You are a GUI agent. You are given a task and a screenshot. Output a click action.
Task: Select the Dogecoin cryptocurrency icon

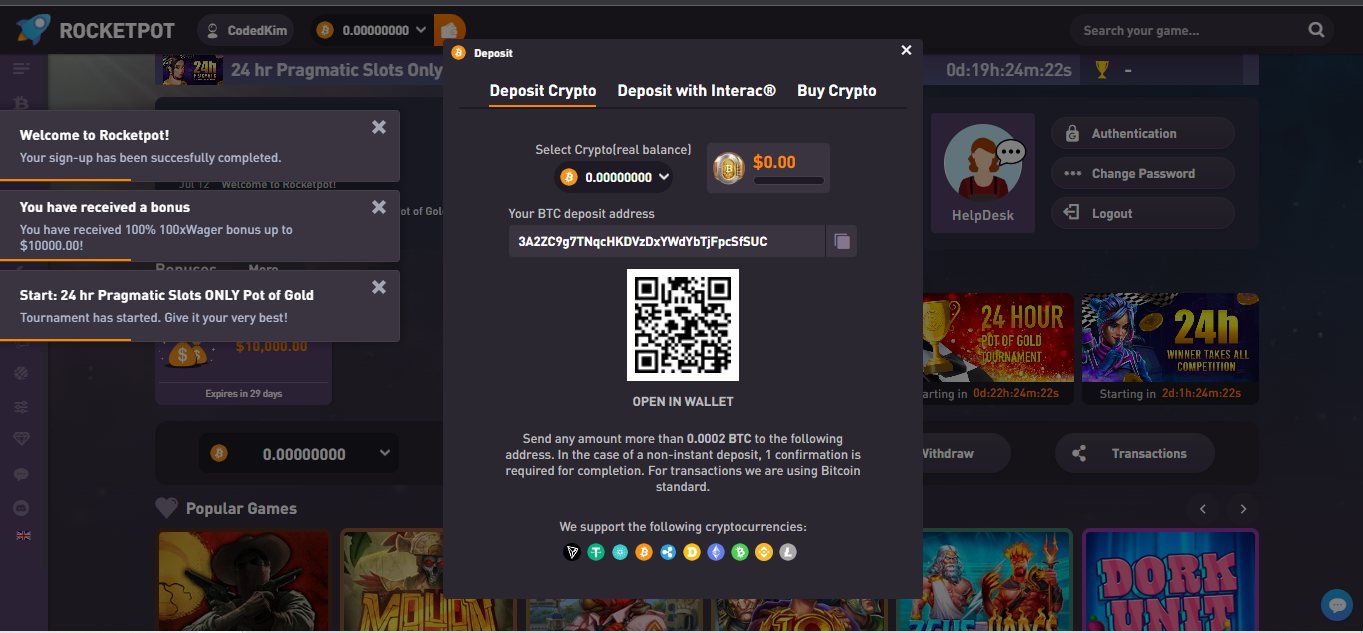[x=692, y=551]
